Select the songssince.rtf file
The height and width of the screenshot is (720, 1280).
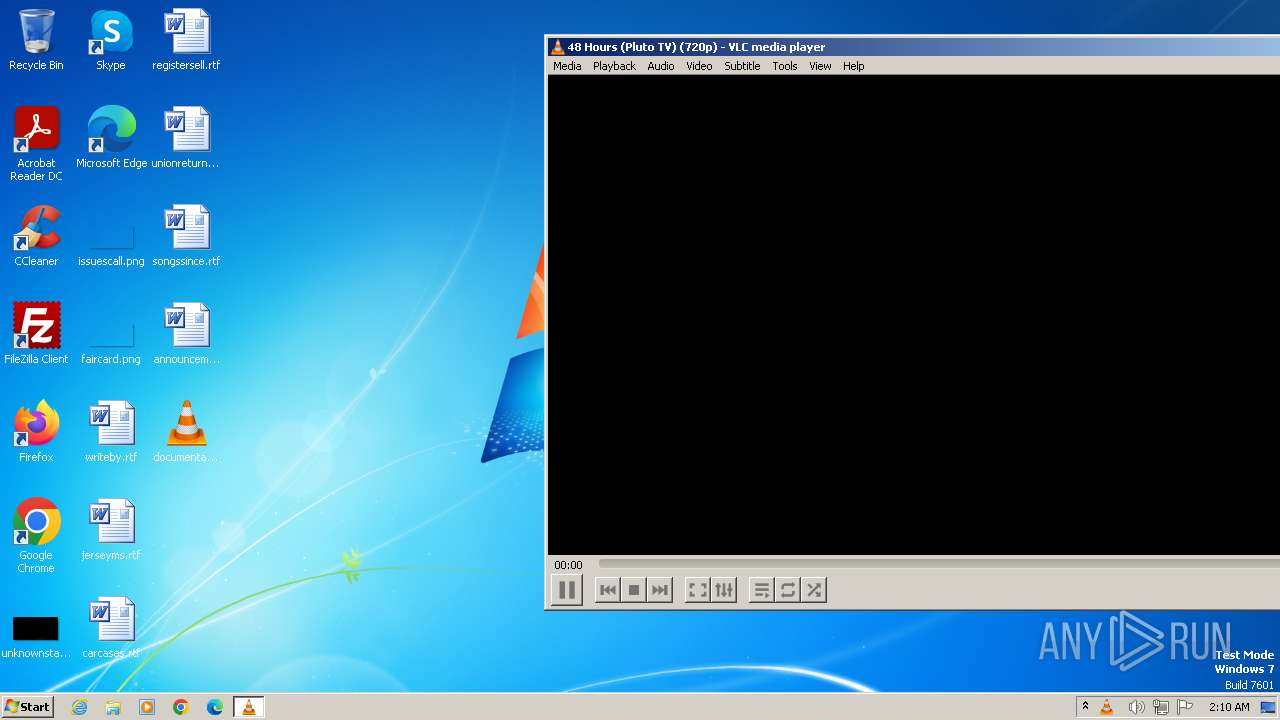point(186,236)
